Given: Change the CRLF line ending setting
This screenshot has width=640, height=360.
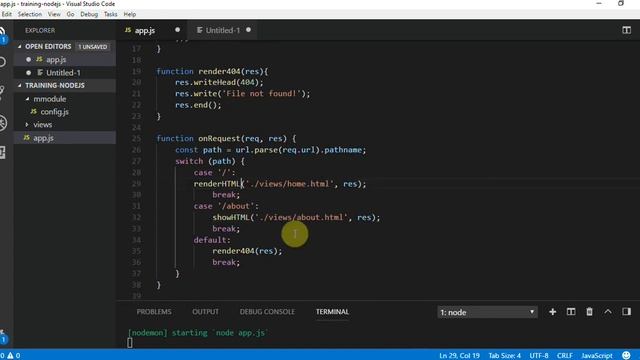Looking at the screenshot, I should coord(564,356).
